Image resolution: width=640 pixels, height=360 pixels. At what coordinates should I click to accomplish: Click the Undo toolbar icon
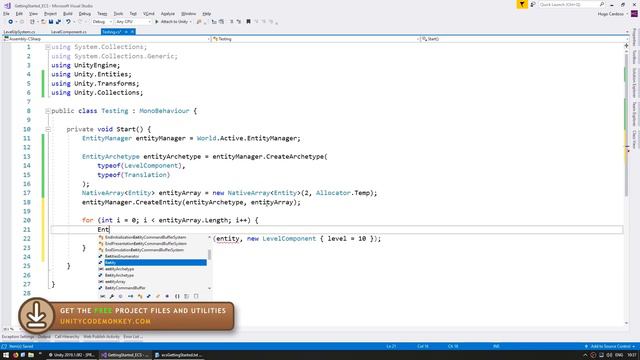(68, 22)
